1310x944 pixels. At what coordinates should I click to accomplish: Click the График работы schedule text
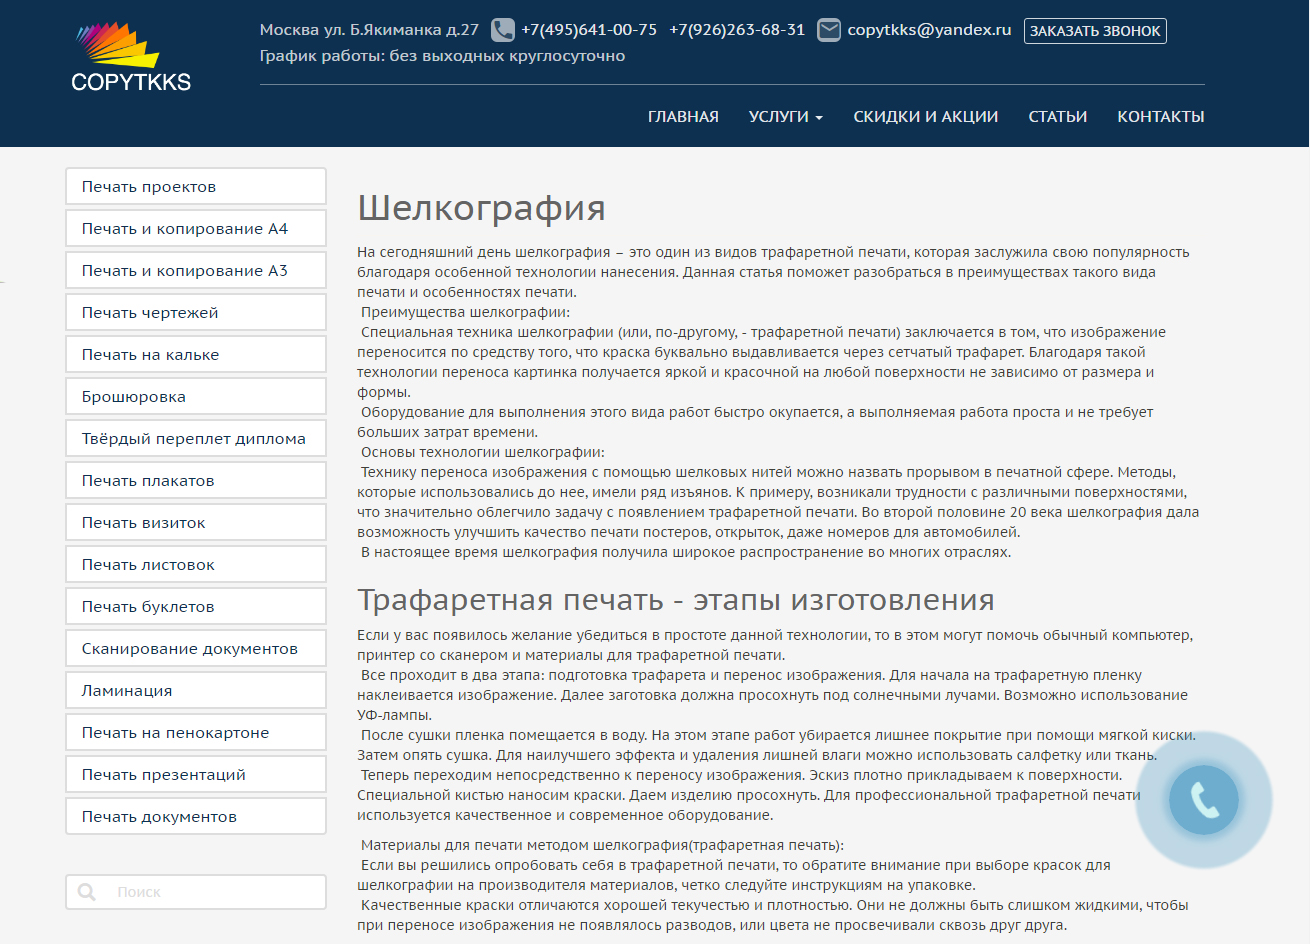point(442,56)
